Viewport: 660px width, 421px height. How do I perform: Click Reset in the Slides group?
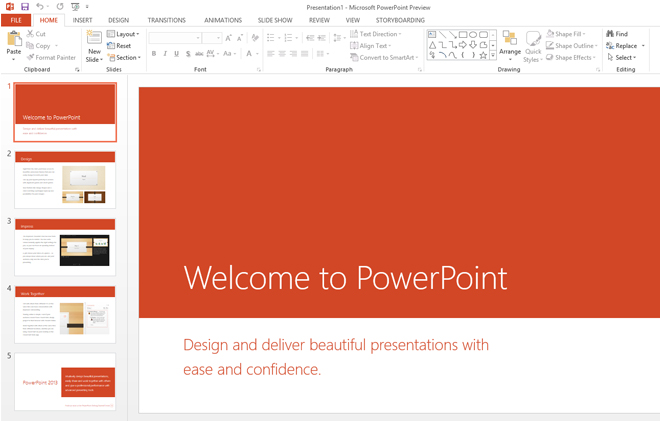pyautogui.click(x=119, y=45)
